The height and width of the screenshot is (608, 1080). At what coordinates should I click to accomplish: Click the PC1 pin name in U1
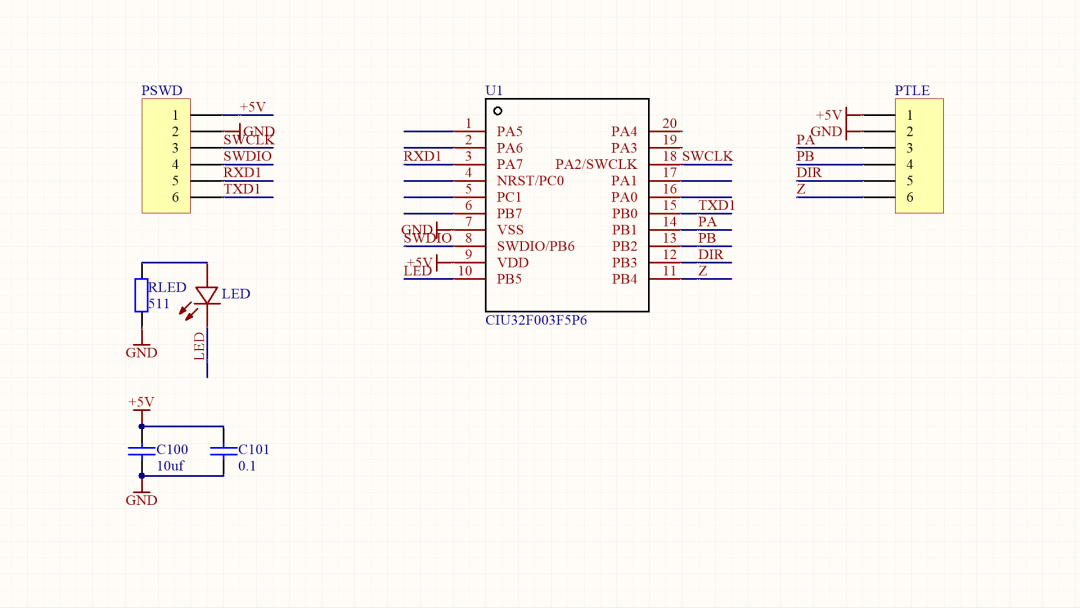[509, 197]
